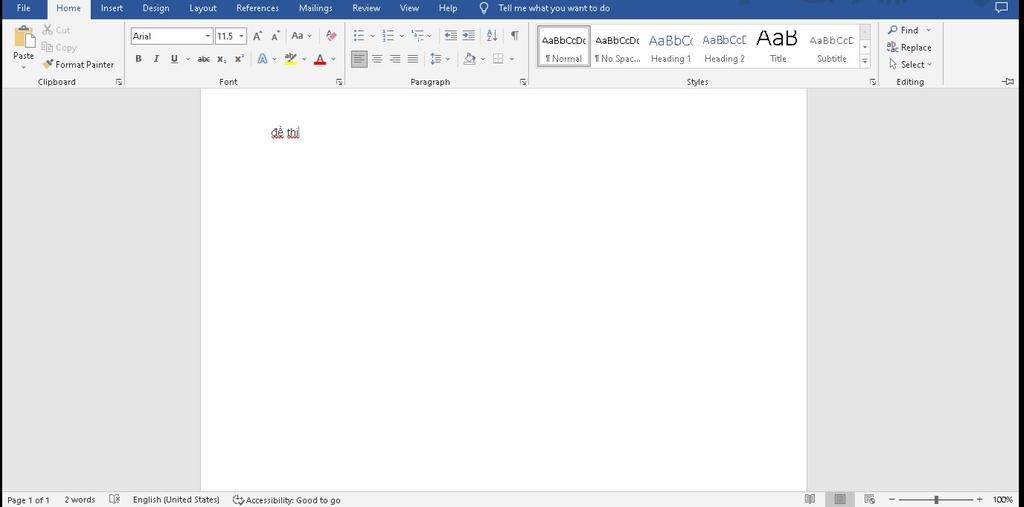Screen dimensions: 1024x507
Task: Start a numbered list
Action: coord(388,36)
